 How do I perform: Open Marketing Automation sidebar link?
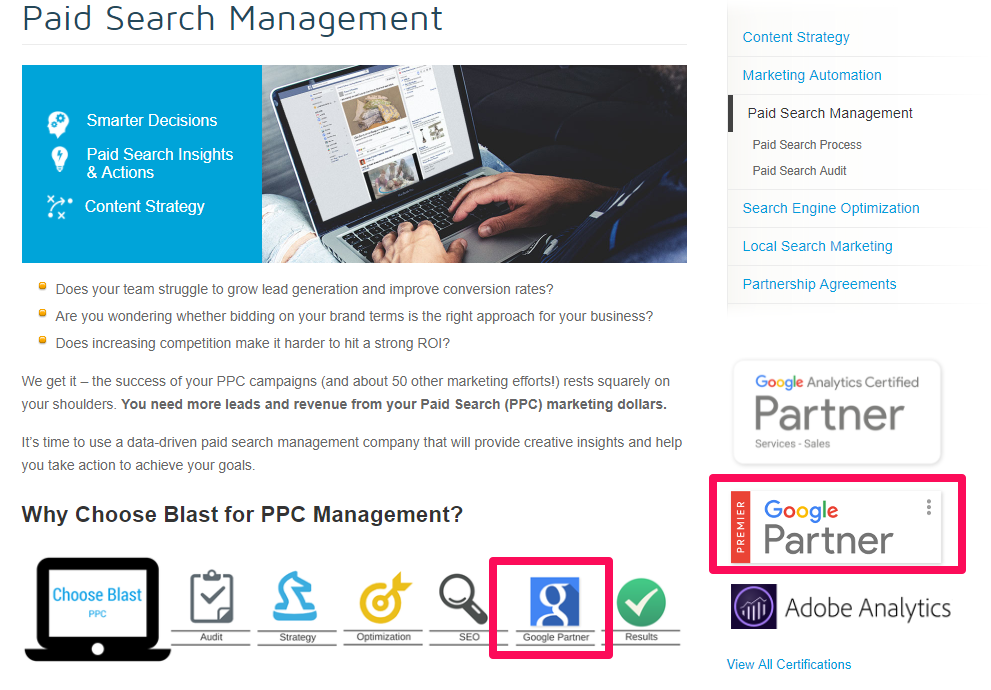[812, 75]
